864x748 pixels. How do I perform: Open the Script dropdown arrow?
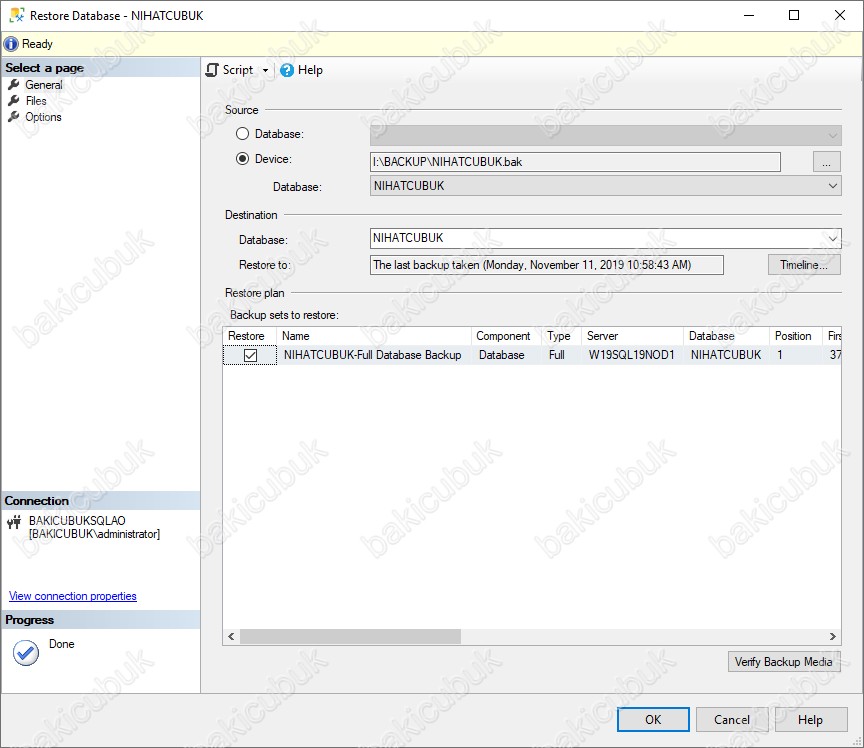click(265, 71)
